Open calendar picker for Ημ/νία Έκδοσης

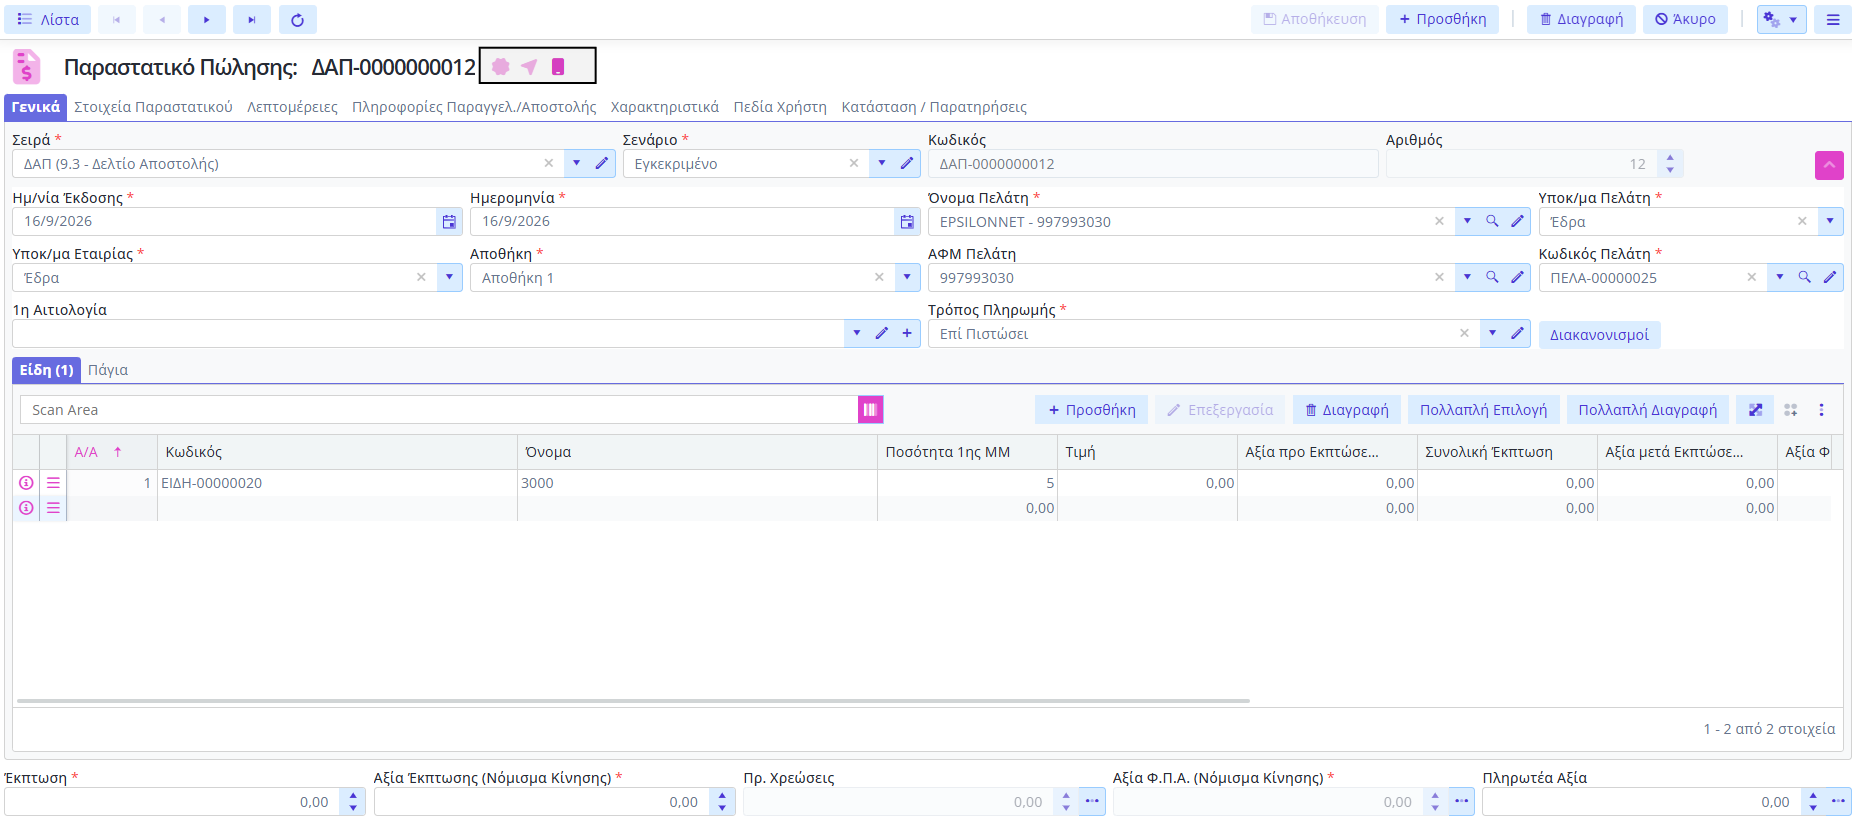coord(449,221)
